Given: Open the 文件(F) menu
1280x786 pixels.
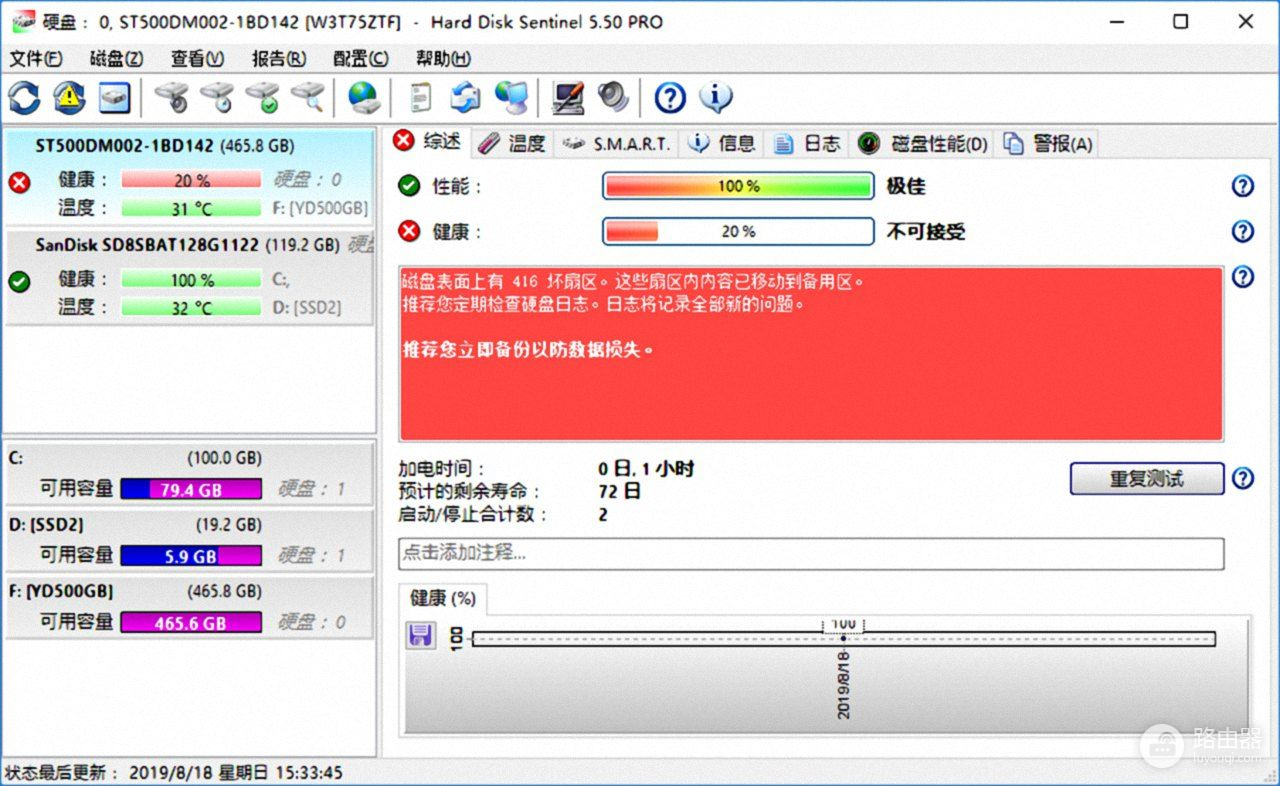Looking at the screenshot, I should pyautogui.click(x=36, y=58).
